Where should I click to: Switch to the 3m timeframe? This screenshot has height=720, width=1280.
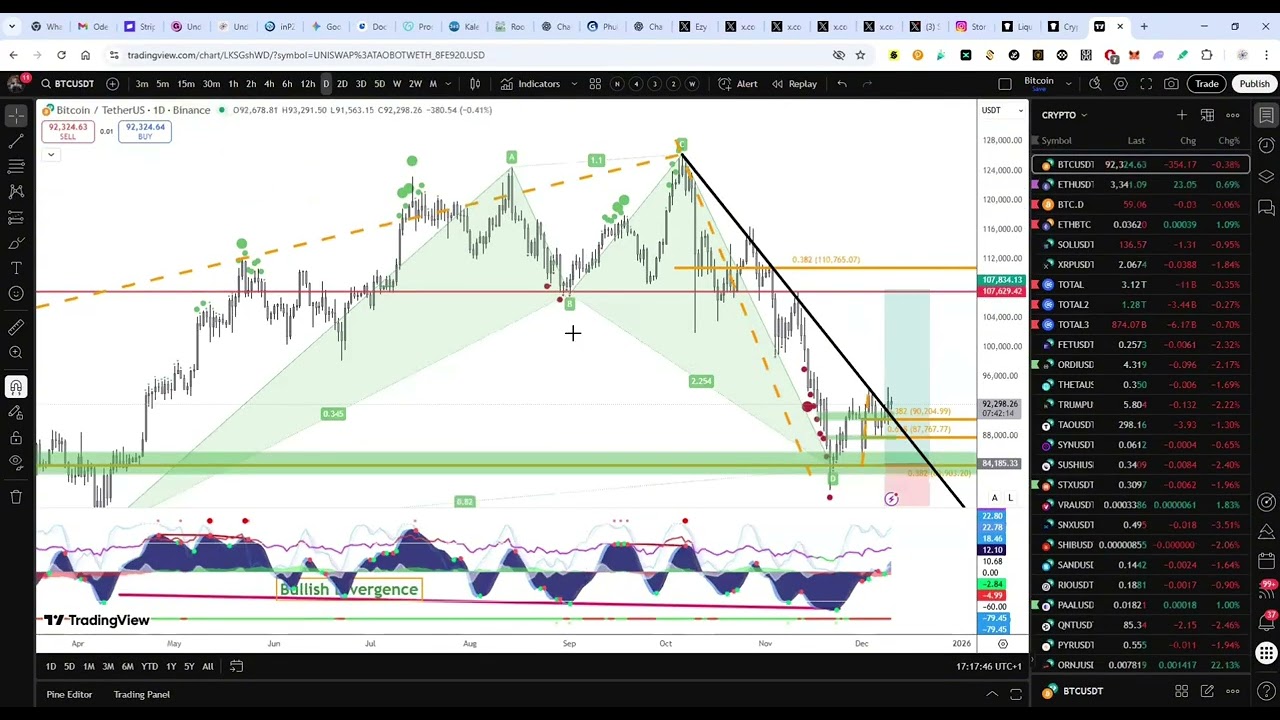pyautogui.click(x=142, y=84)
